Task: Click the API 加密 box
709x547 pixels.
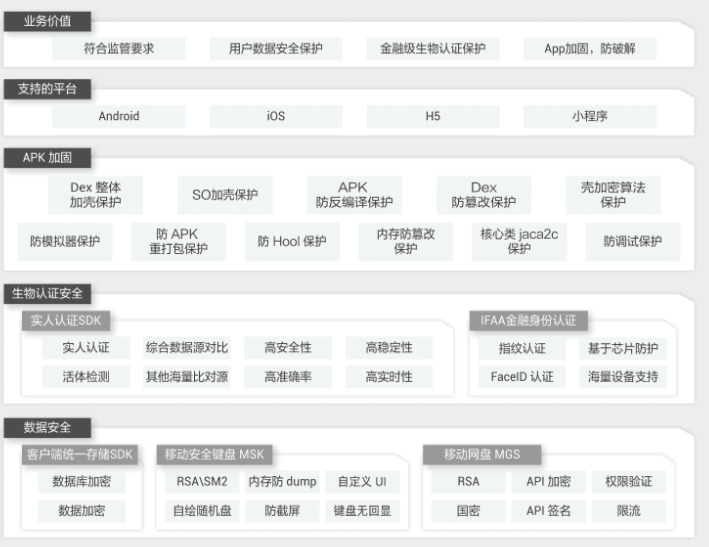Action: 548,482
